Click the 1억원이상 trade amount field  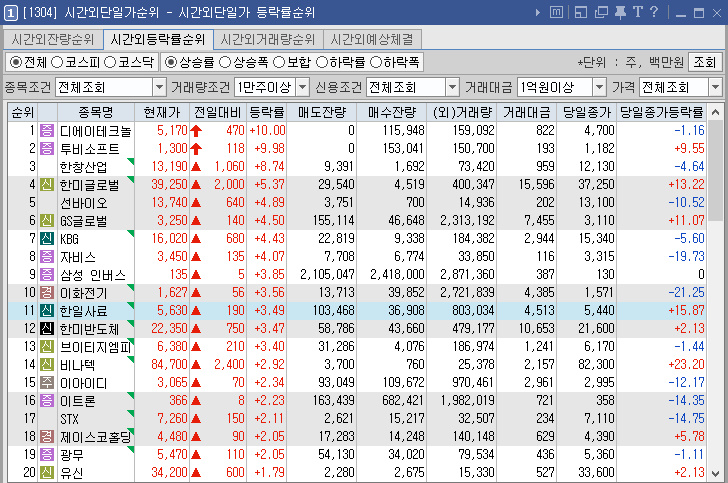(x=554, y=87)
